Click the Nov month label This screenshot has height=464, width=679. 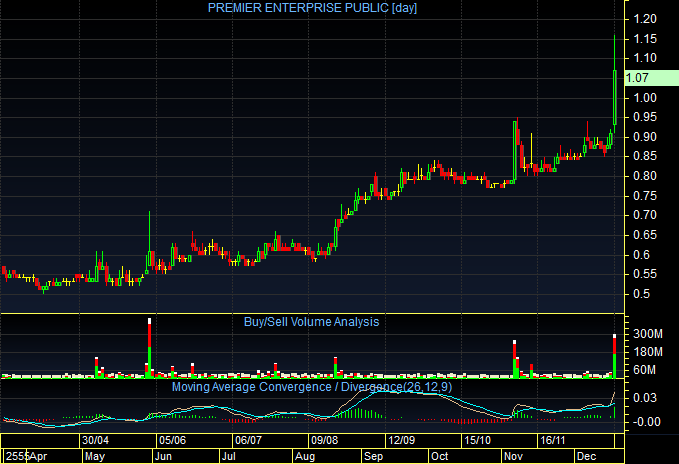click(x=514, y=456)
